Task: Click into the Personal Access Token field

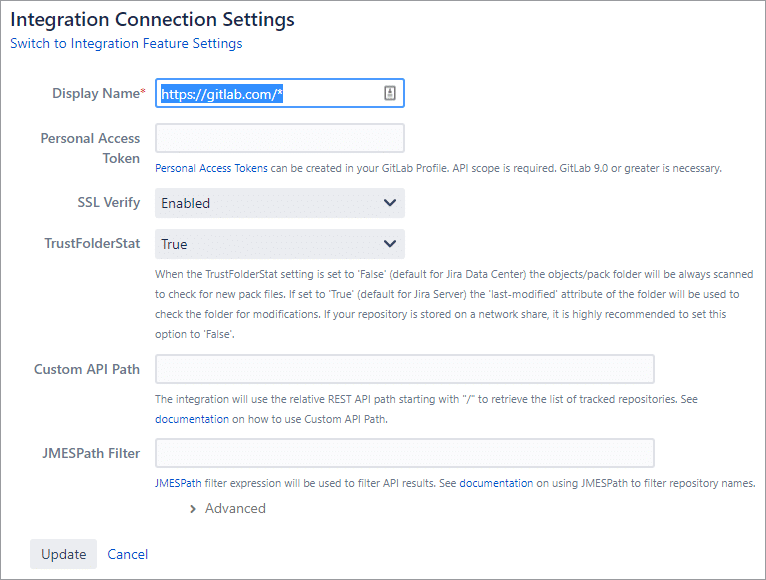Action: pyautogui.click(x=280, y=138)
